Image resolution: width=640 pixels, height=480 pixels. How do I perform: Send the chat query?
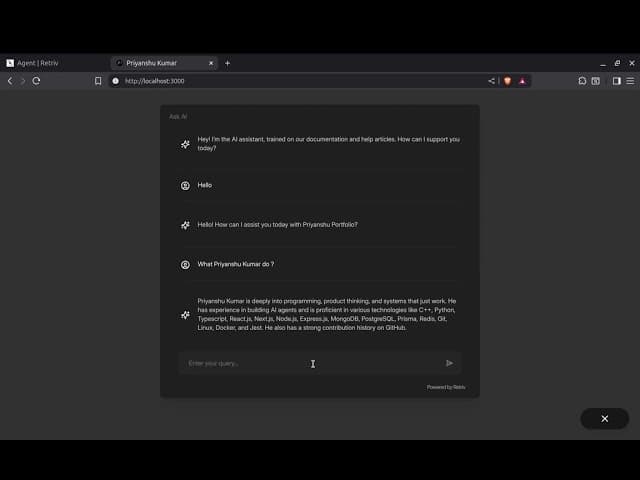click(449, 363)
